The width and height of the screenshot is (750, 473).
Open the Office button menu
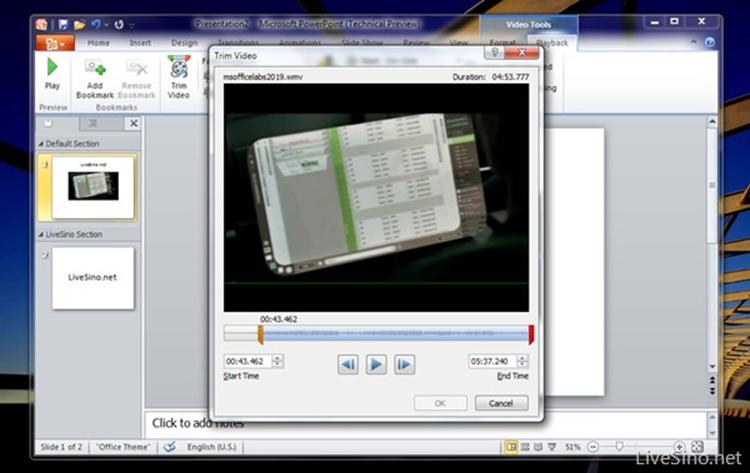(x=55, y=44)
